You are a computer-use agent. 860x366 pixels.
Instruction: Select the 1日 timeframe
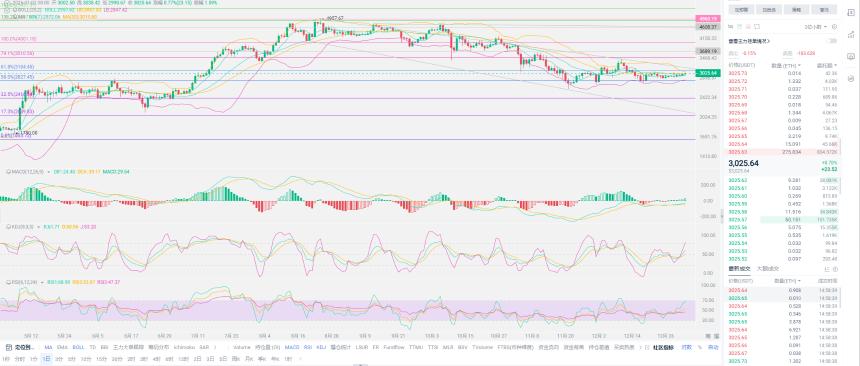point(47,358)
